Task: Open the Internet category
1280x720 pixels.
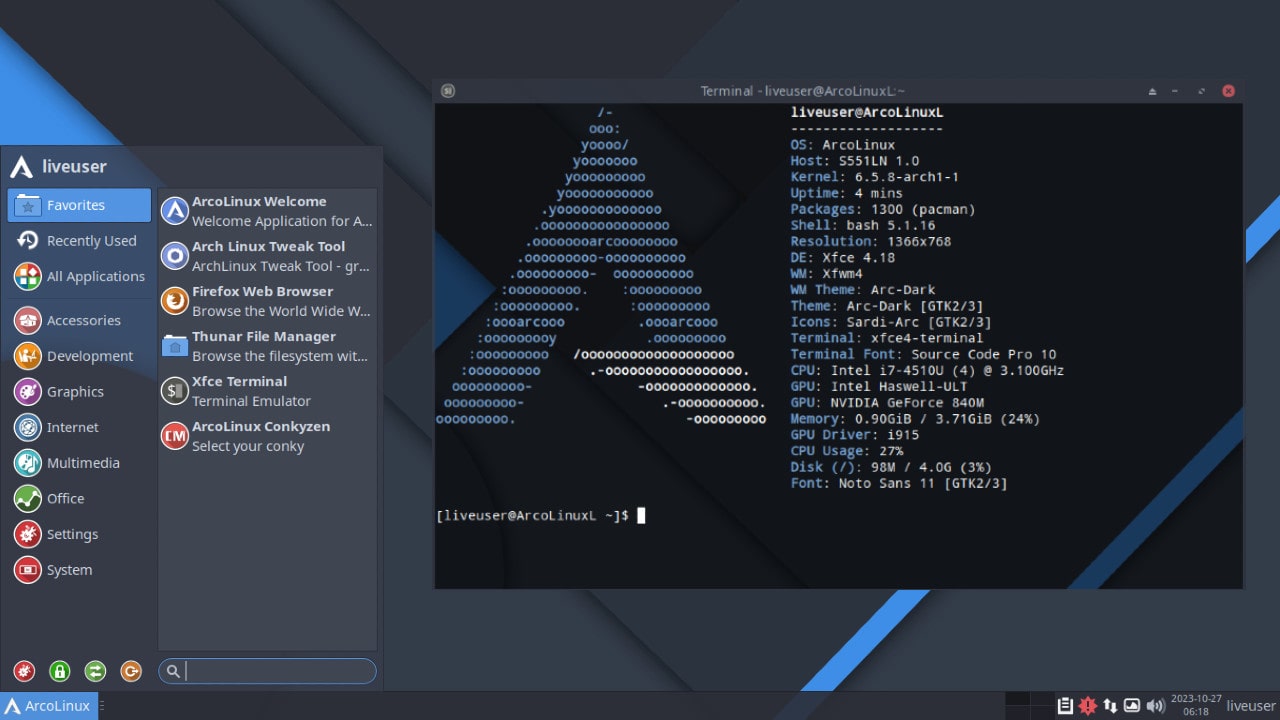Action: [79, 427]
